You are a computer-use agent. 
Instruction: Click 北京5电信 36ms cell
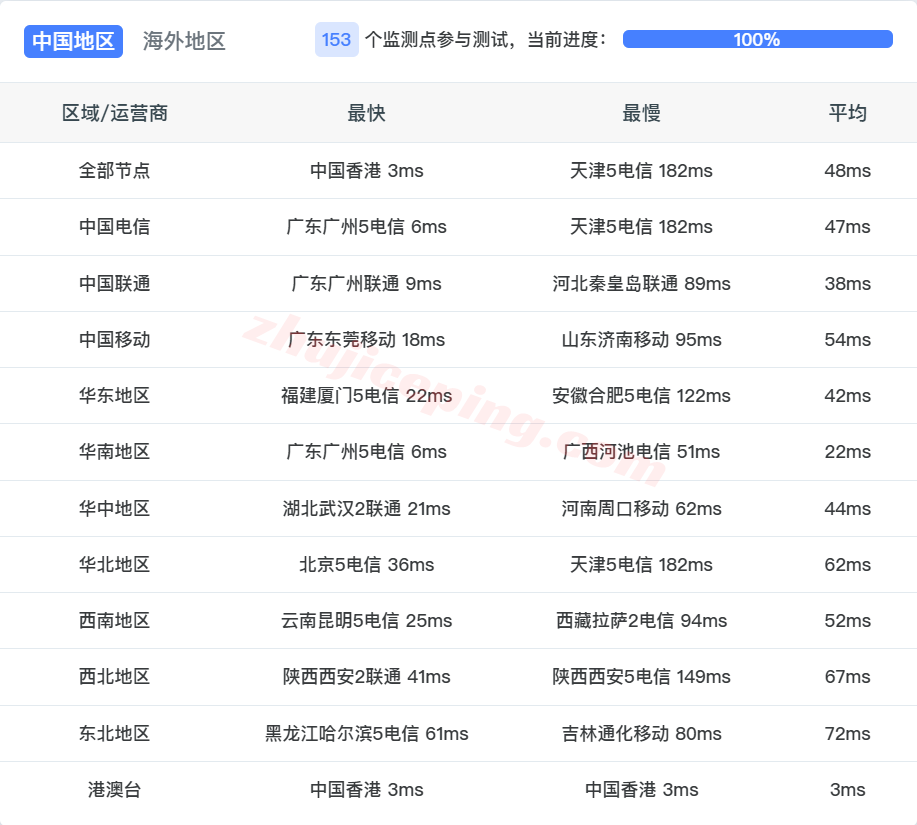[367, 564]
